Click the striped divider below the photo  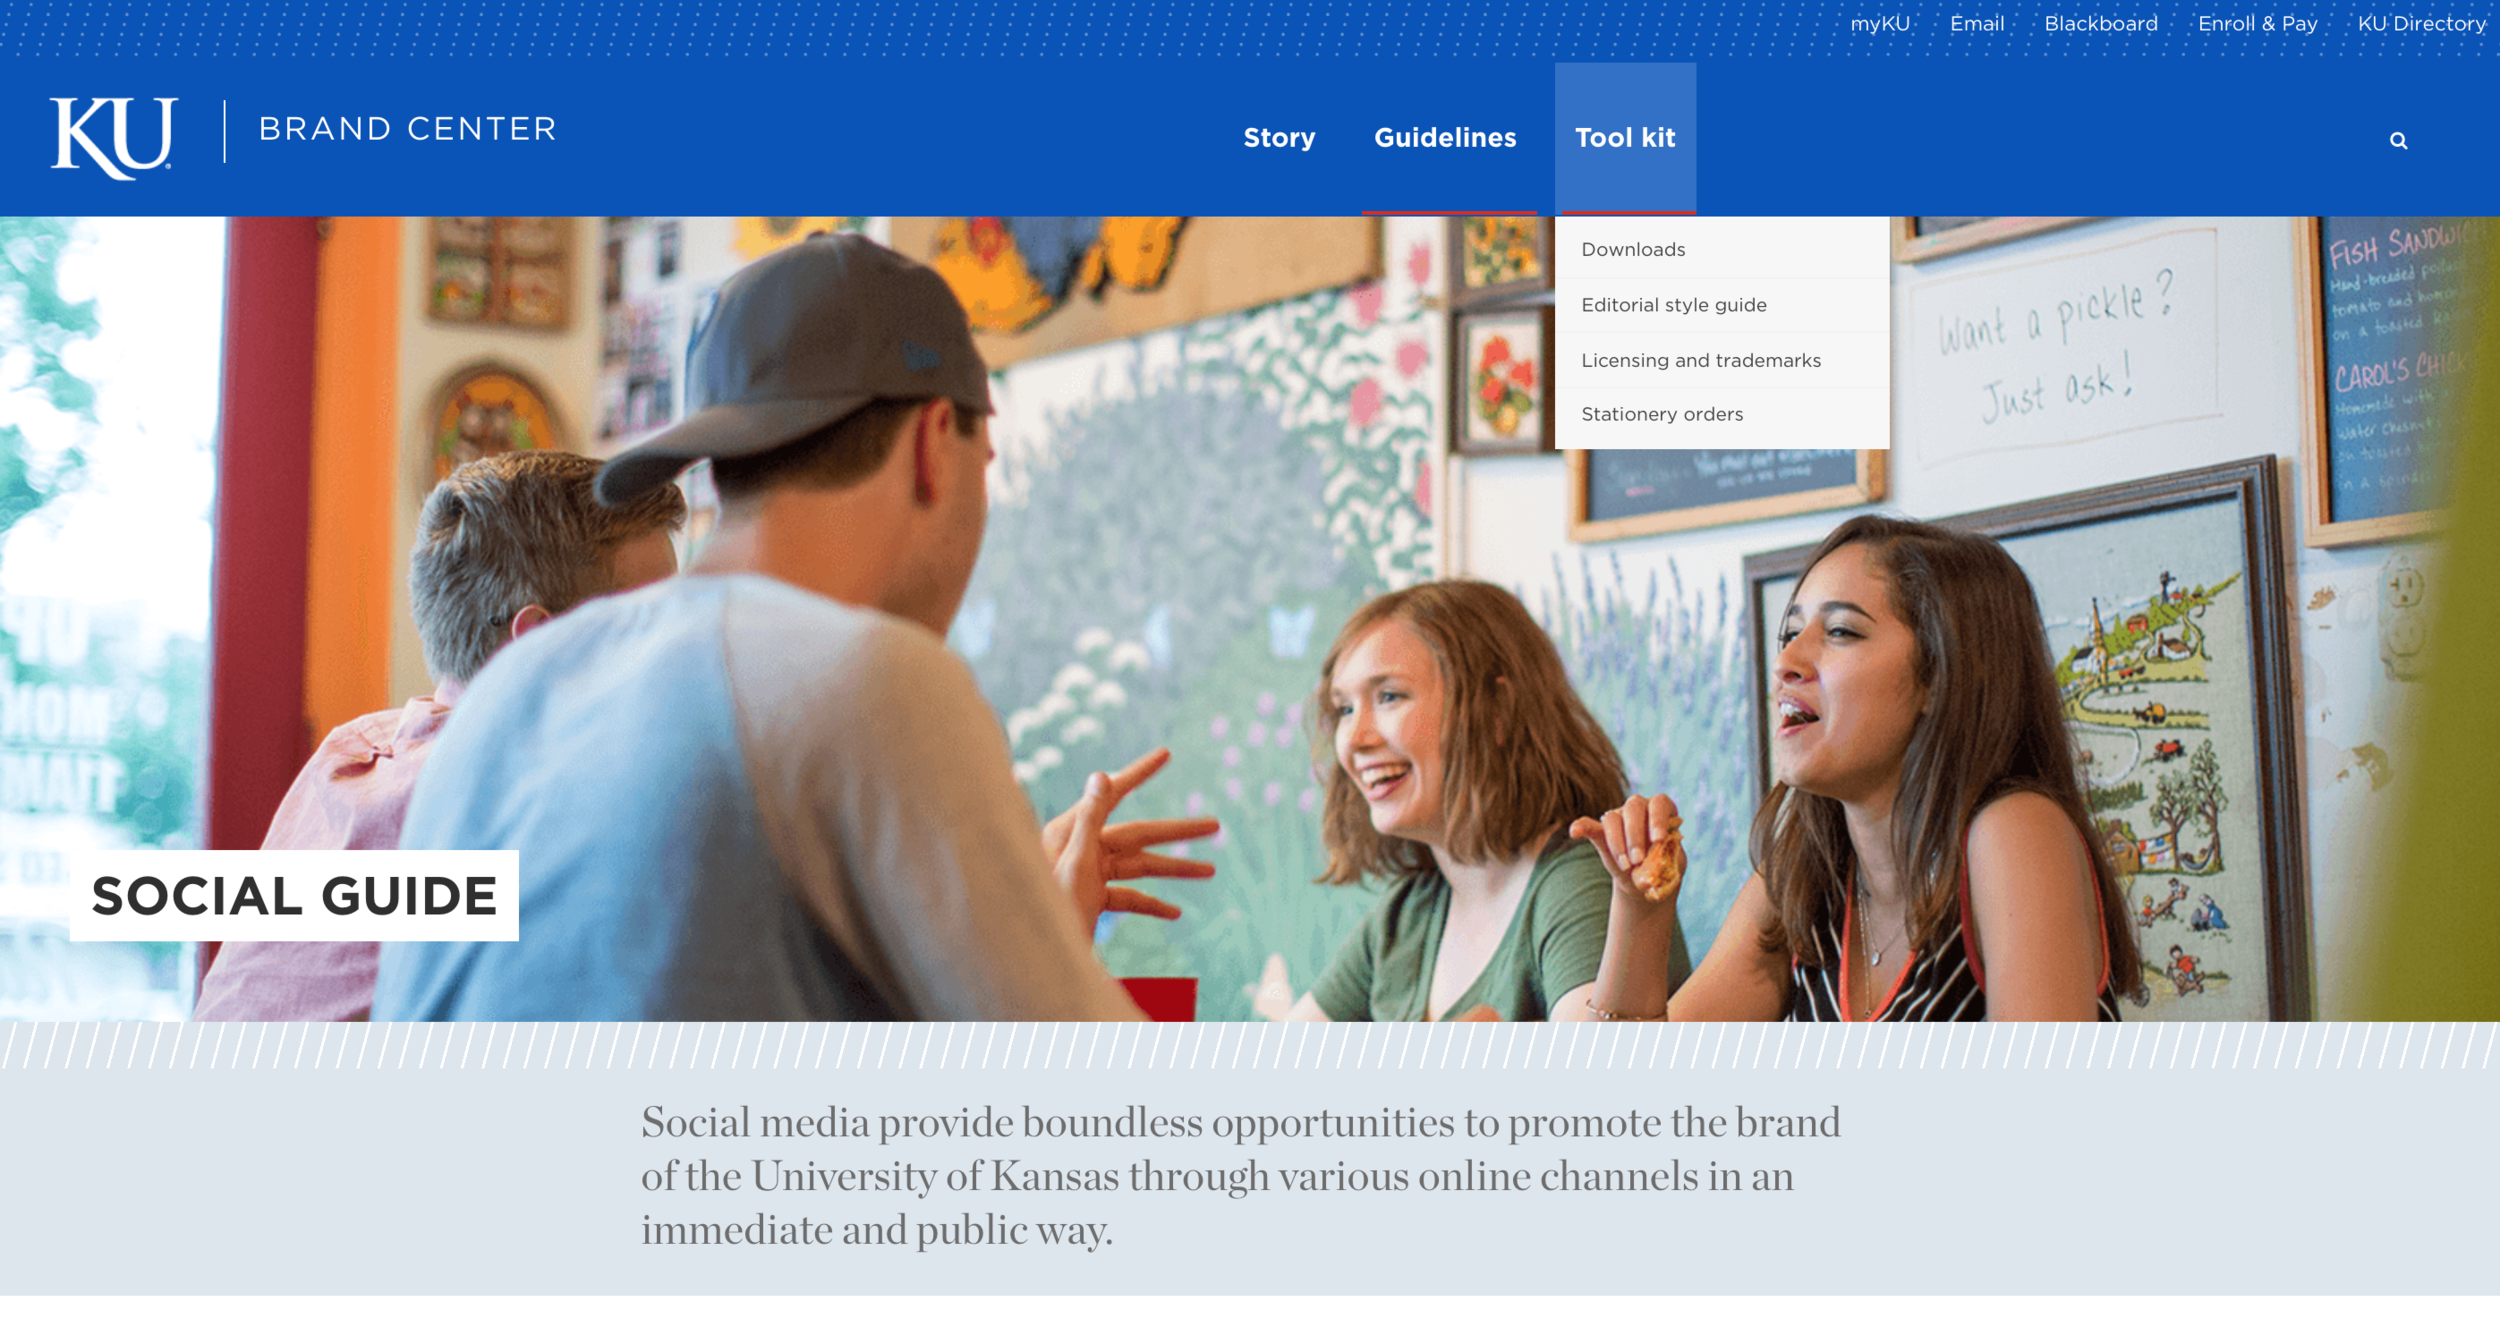(x=1250, y=1046)
